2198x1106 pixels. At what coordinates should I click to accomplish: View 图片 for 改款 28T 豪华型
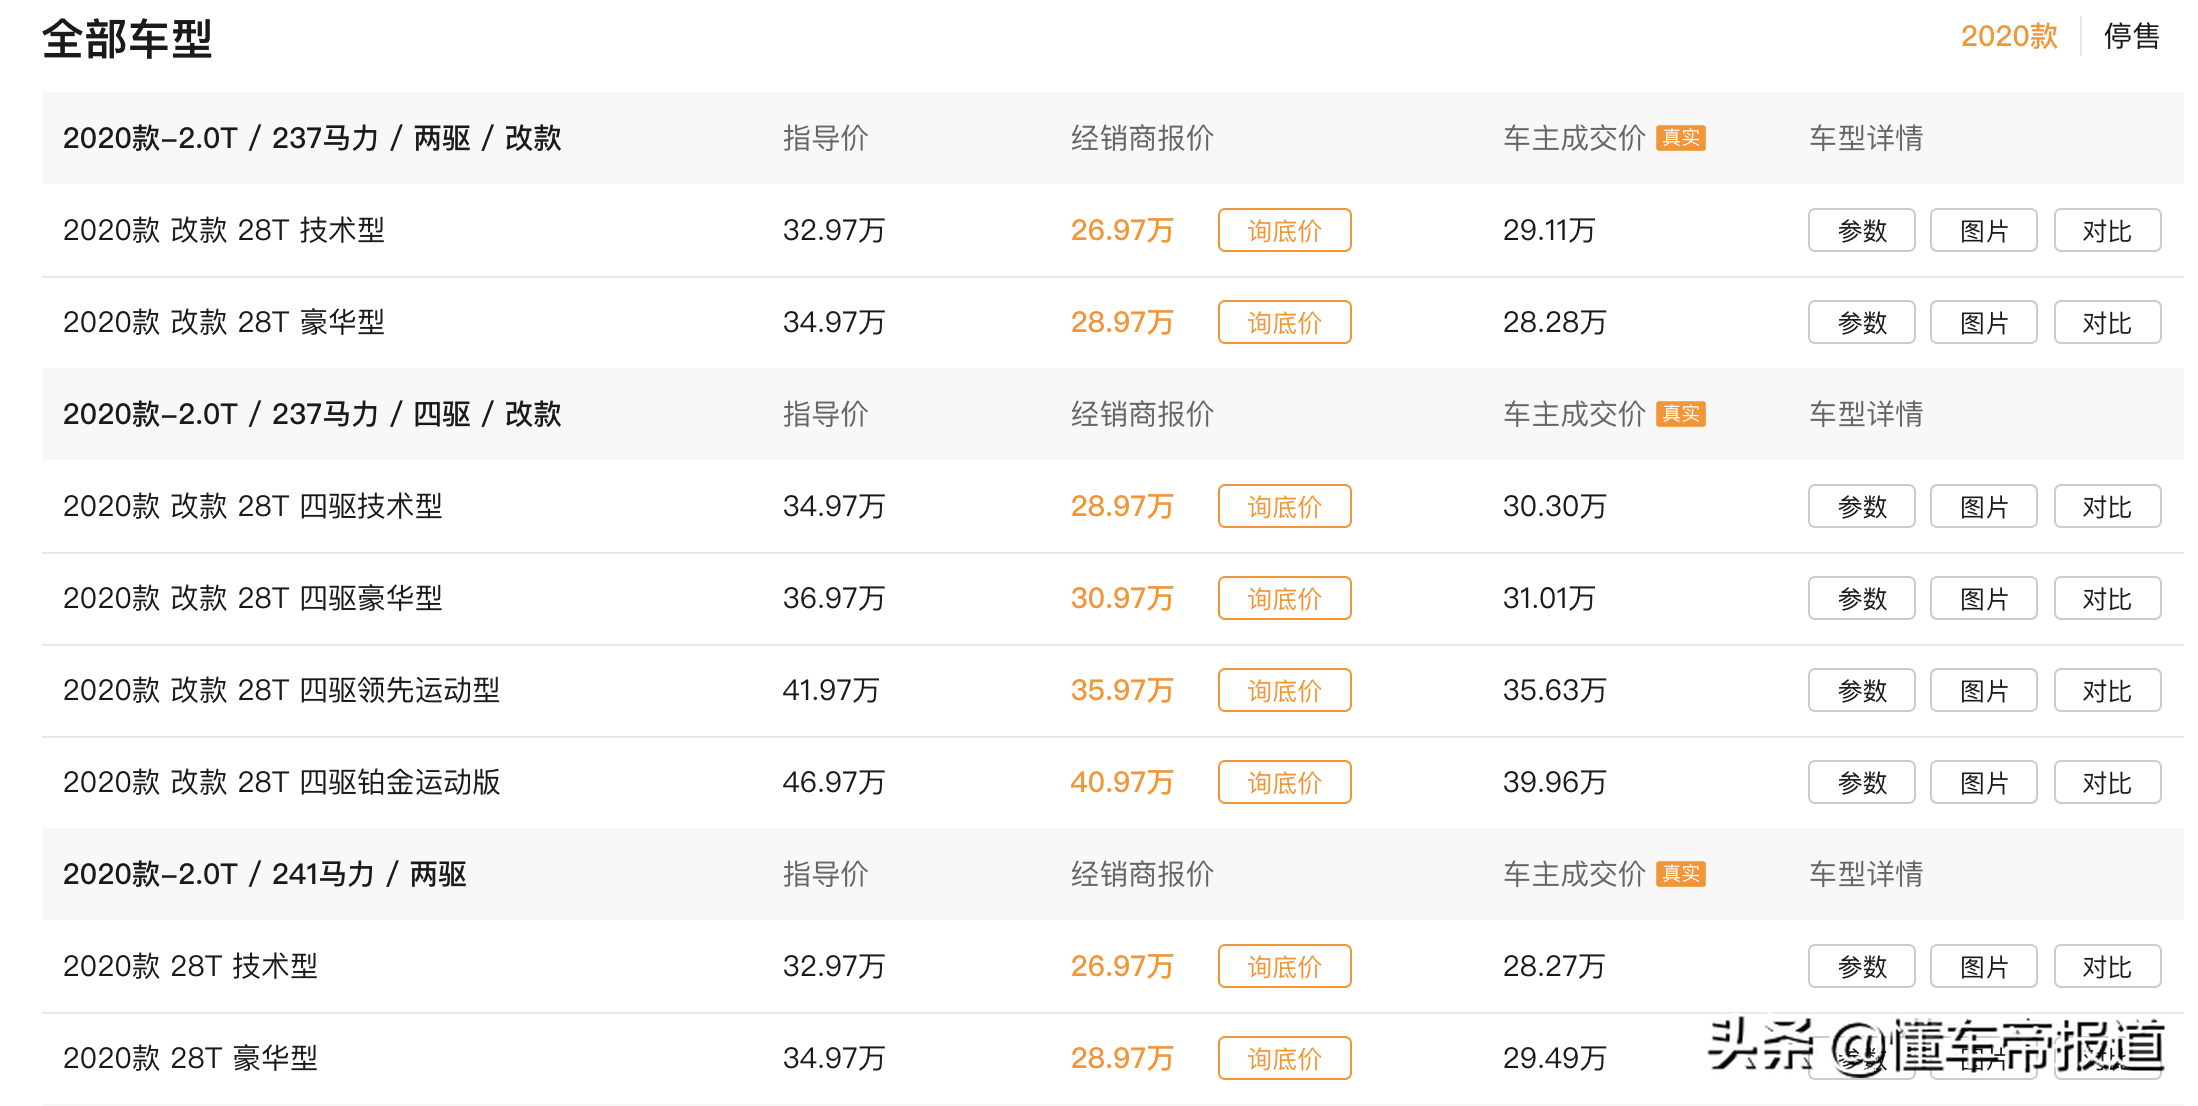pyautogui.click(x=1983, y=322)
